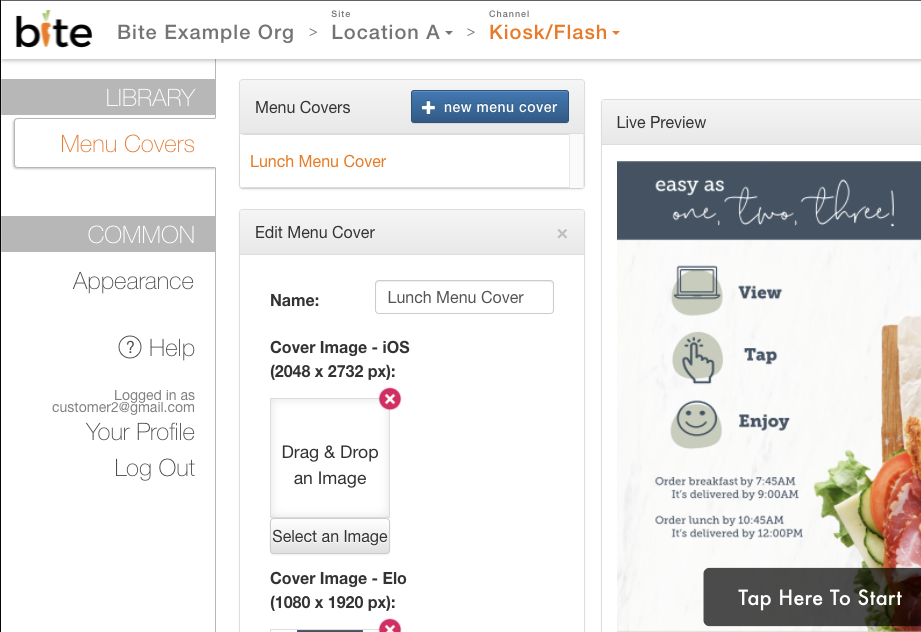Click the laptop View icon in the preview
This screenshot has height=632, width=921.
tap(697, 288)
